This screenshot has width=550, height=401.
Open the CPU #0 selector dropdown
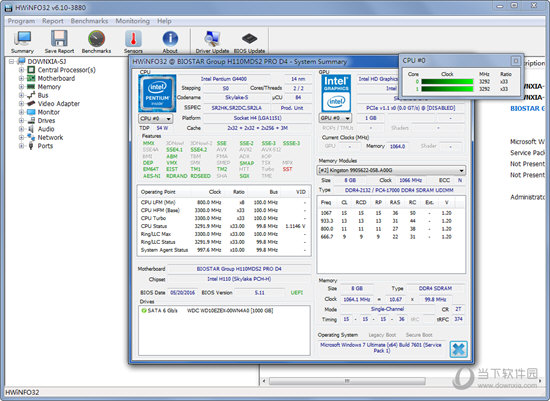[x=155, y=119]
